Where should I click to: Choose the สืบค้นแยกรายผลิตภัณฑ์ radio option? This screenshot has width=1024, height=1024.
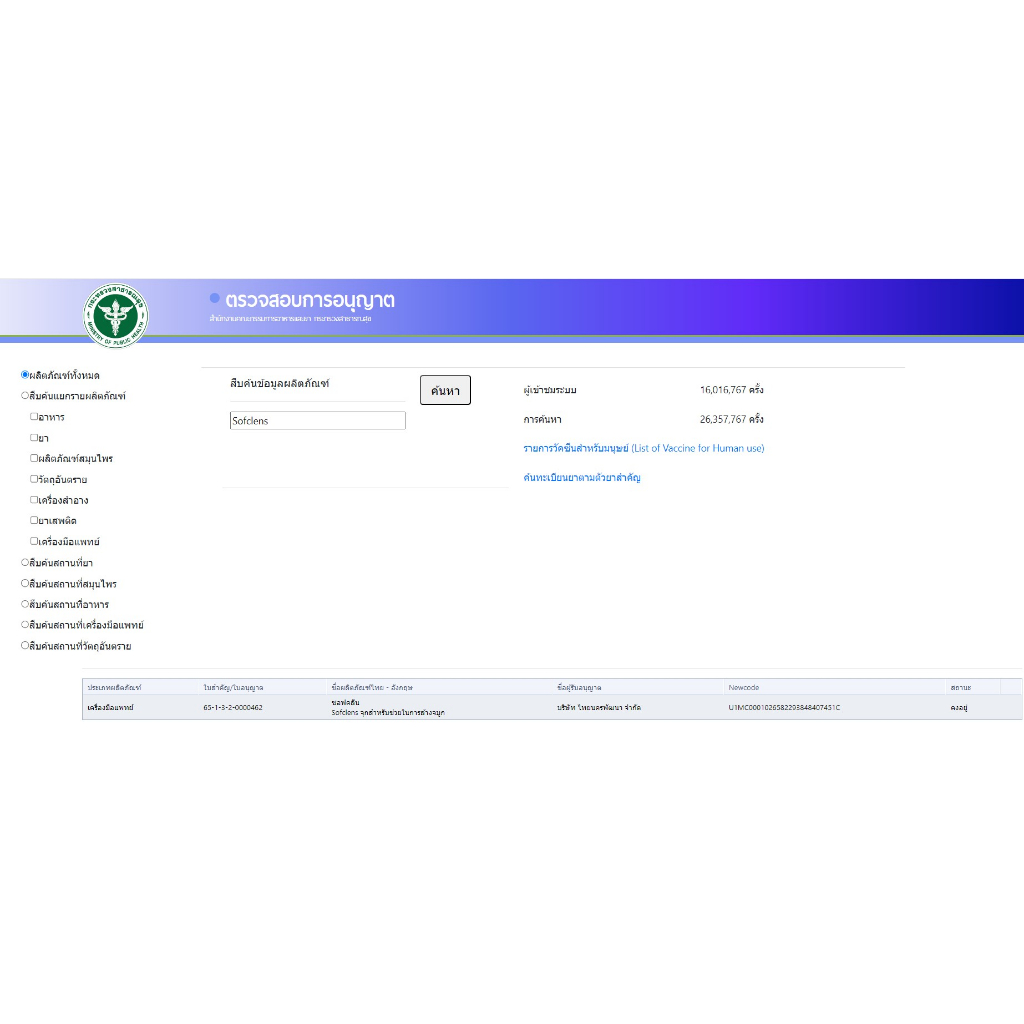pyautogui.click(x=25, y=396)
